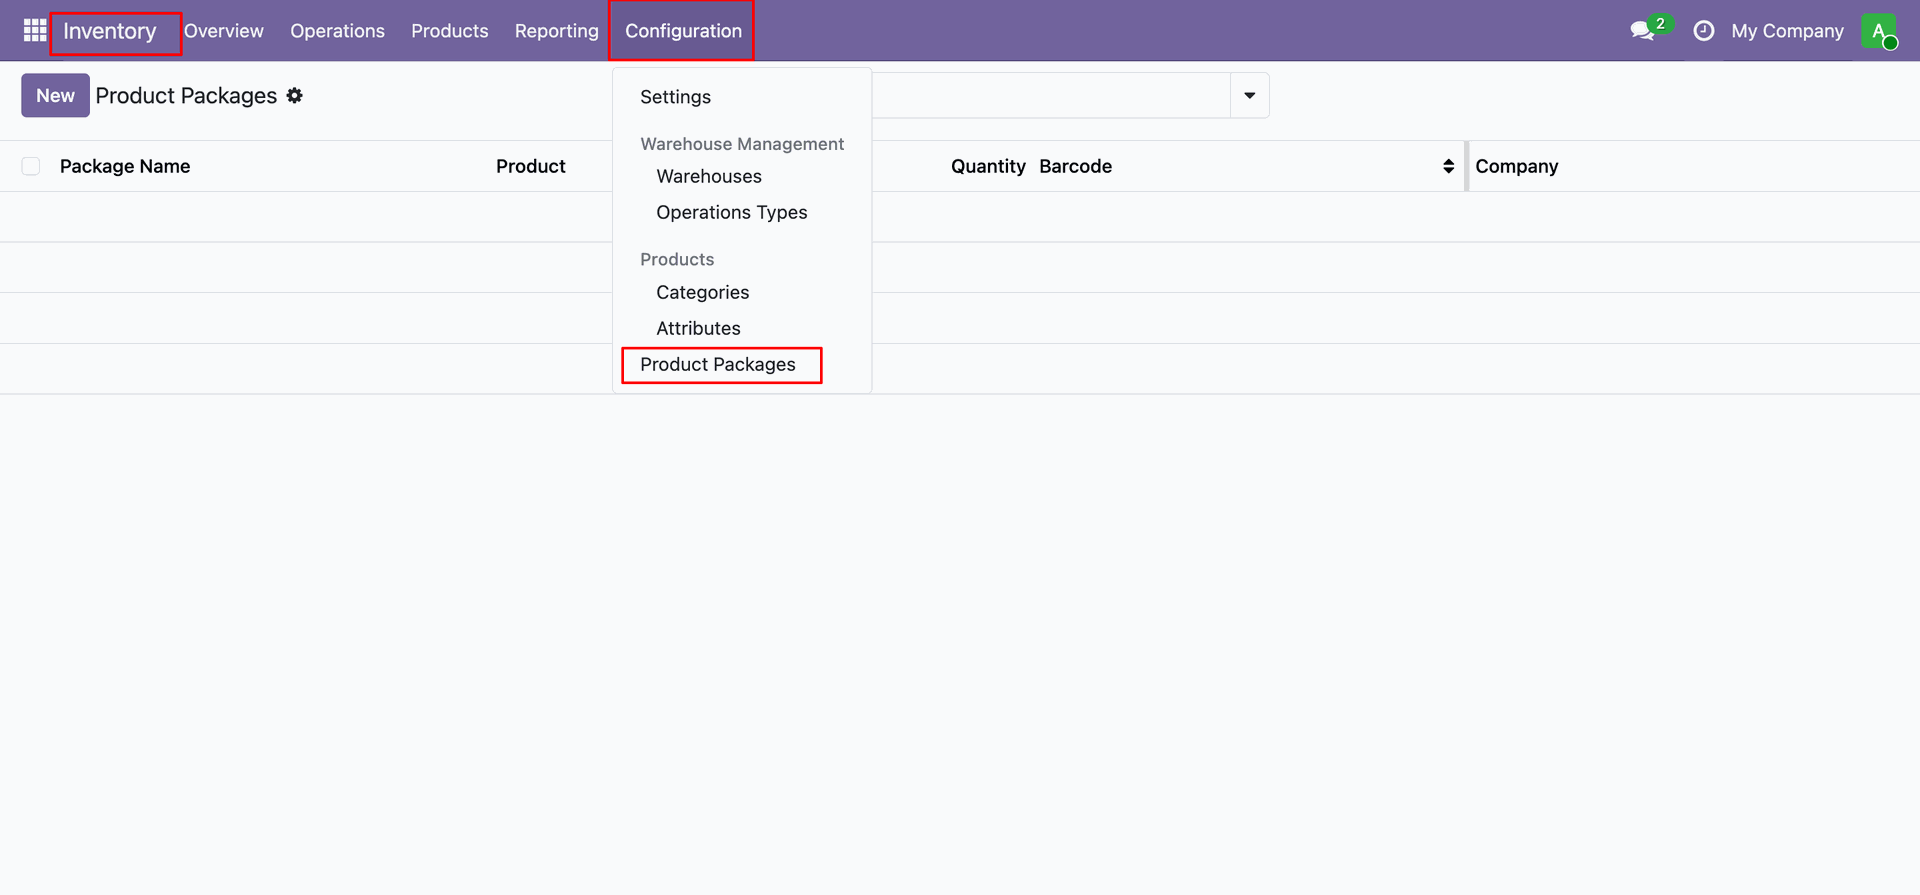
Task: Expand the search options dropdown arrow
Action: (1249, 95)
